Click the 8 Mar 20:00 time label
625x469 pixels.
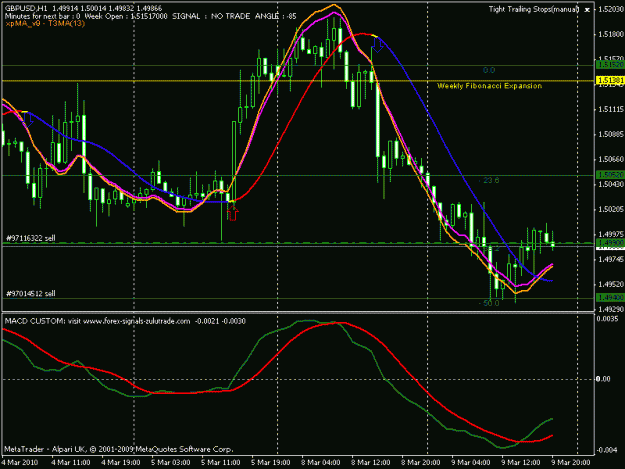pyautogui.click(x=421, y=463)
